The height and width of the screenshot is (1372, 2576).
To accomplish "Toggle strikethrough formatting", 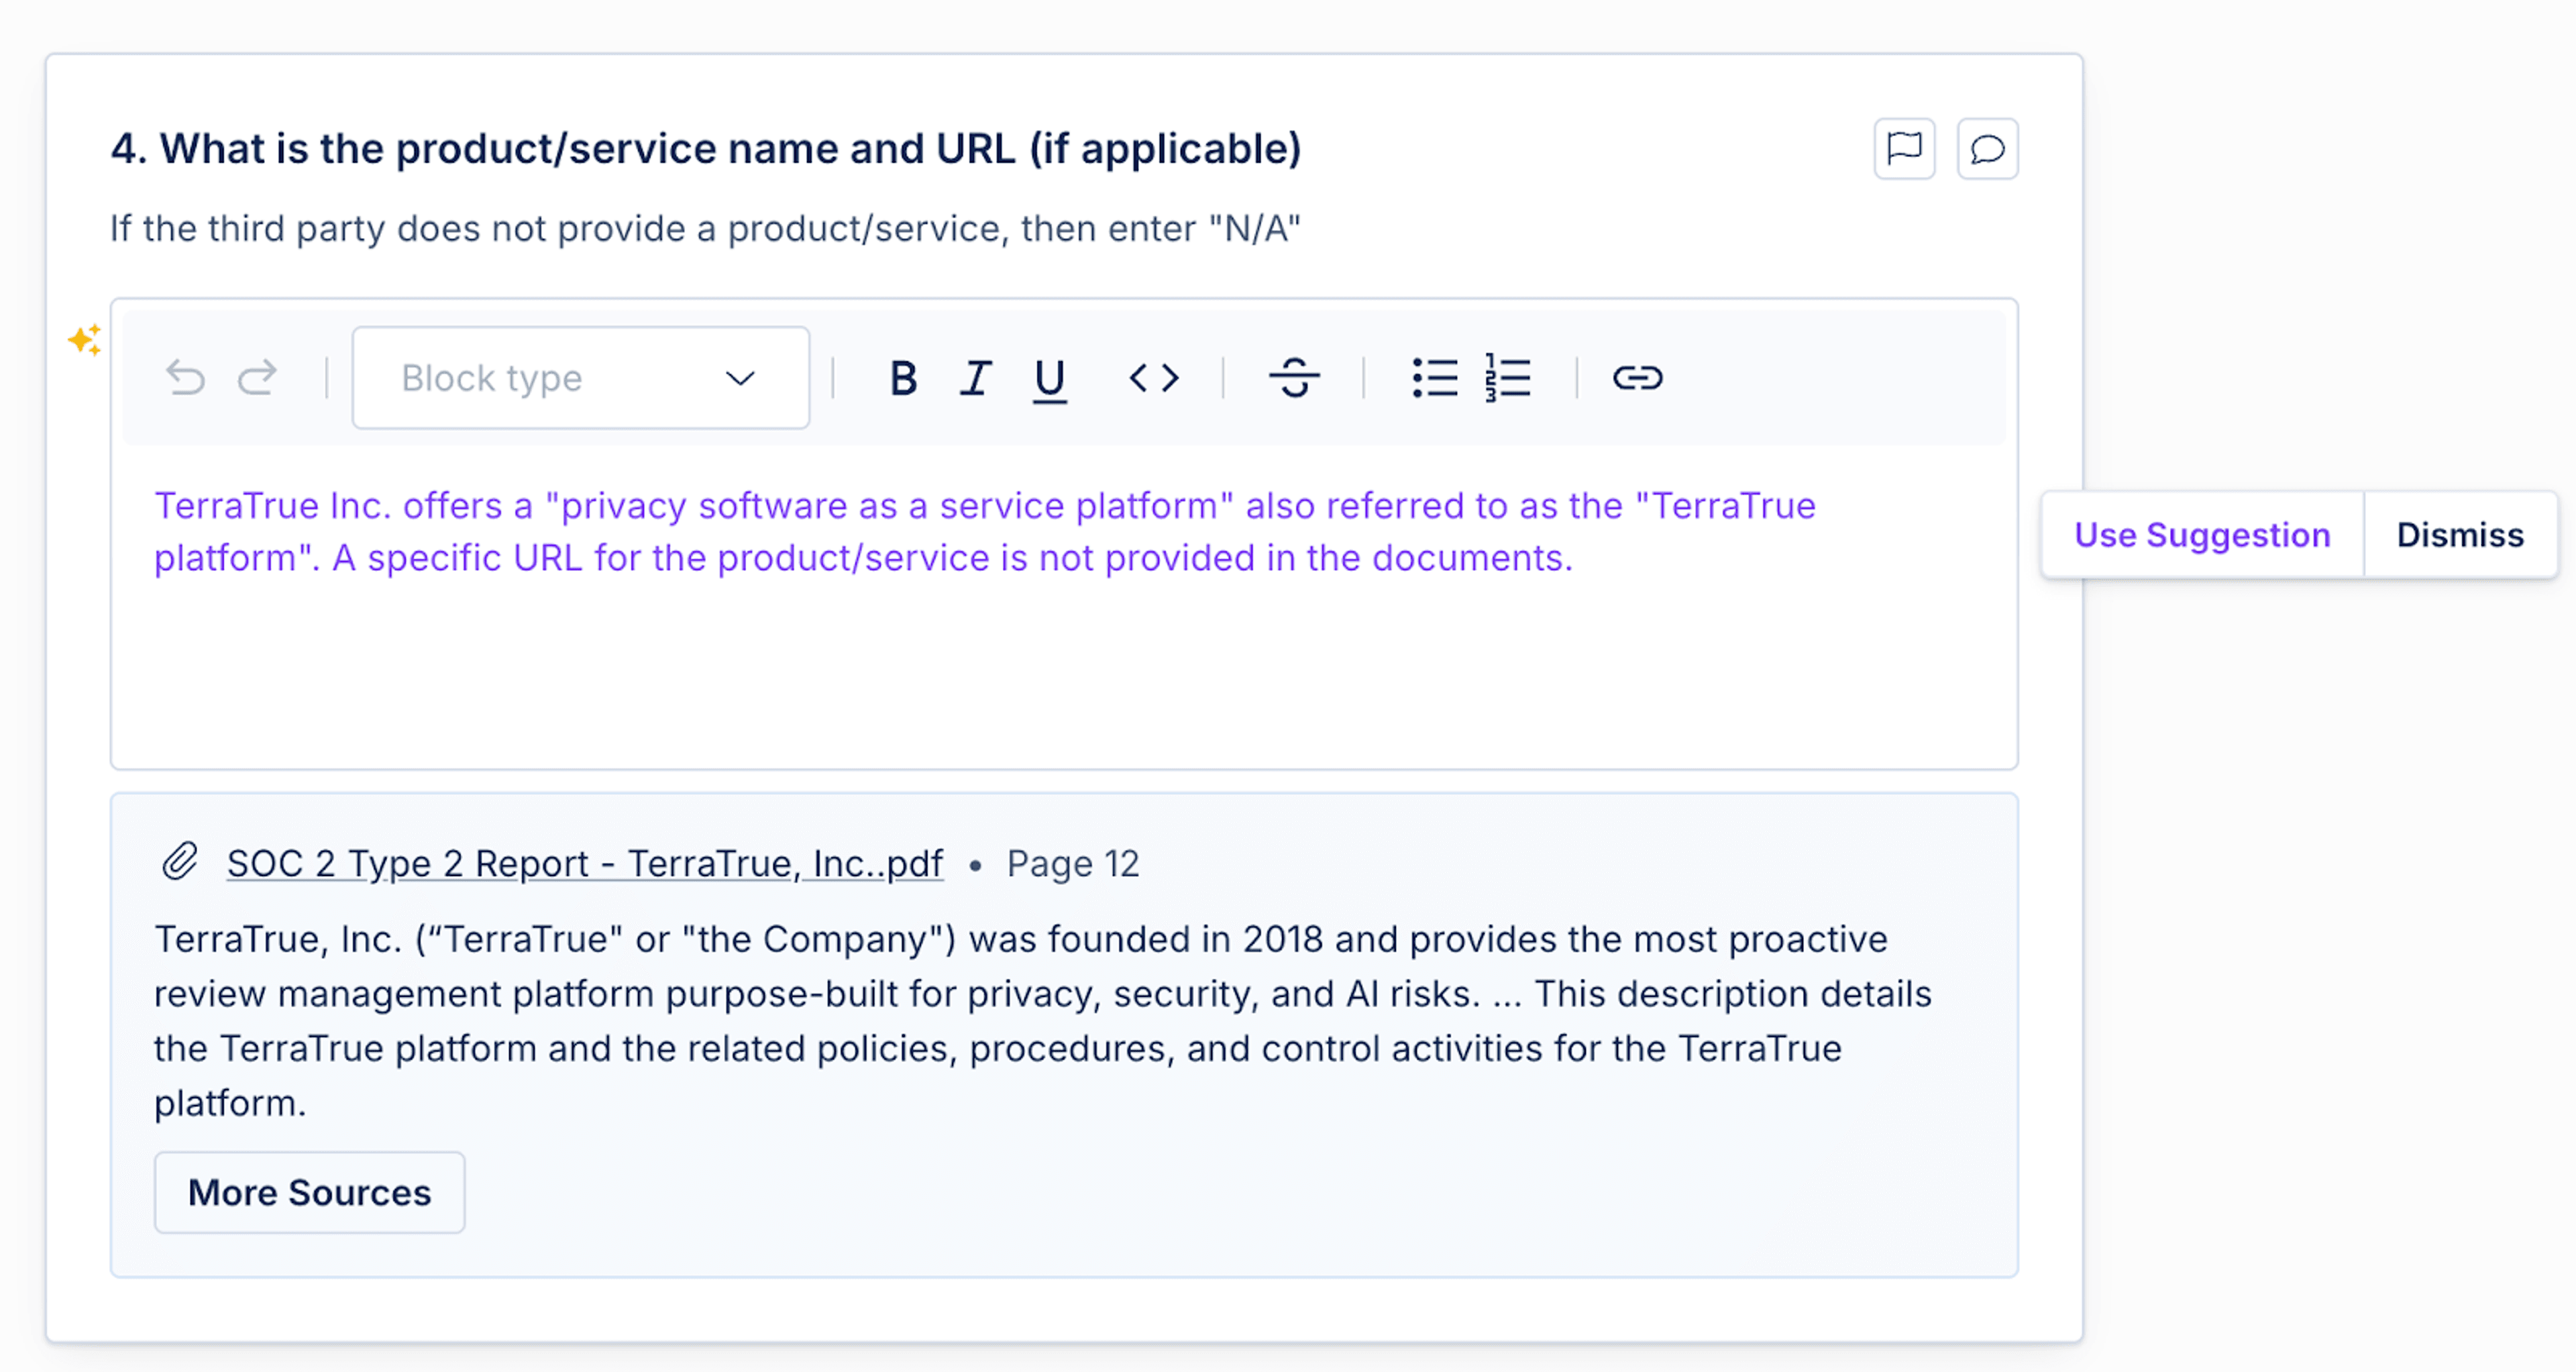I will coord(1294,378).
